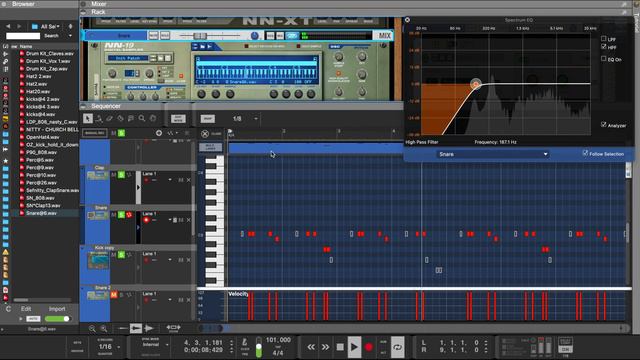Open the Internal sync mode dropdown
Screen dimensions: 640x360
click(x=167, y=344)
